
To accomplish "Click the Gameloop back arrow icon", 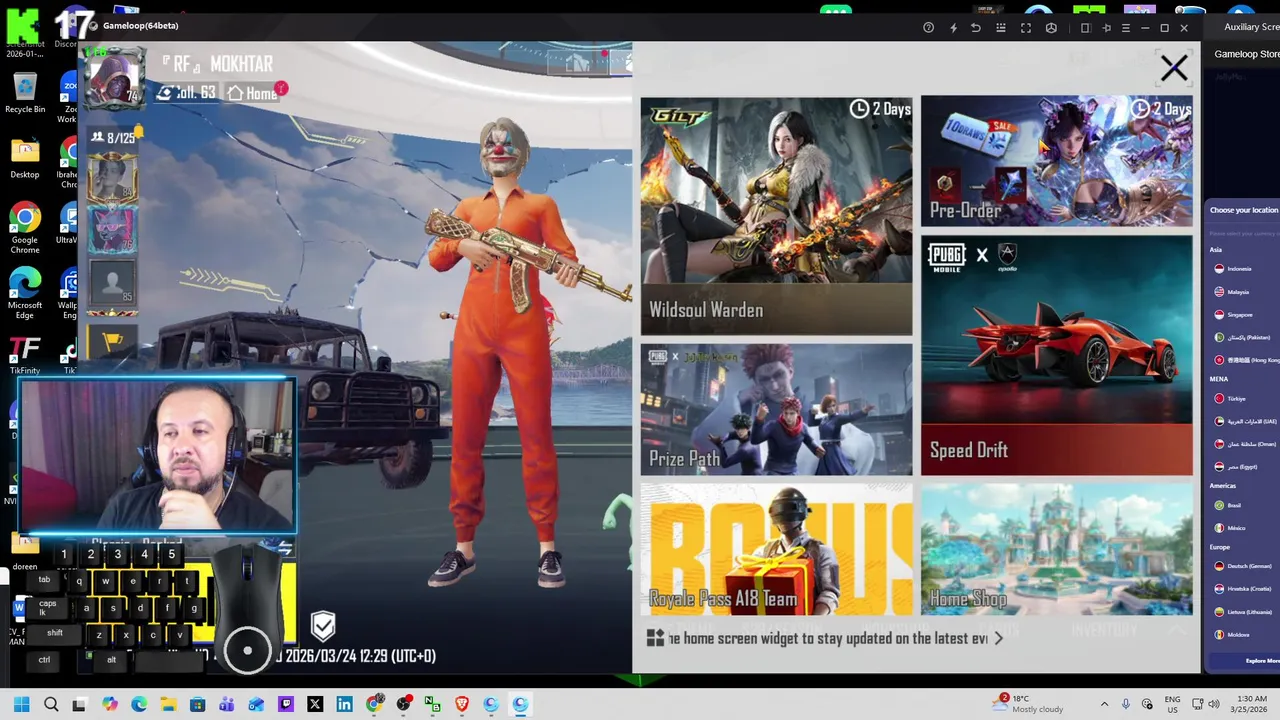I will [x=976, y=28].
